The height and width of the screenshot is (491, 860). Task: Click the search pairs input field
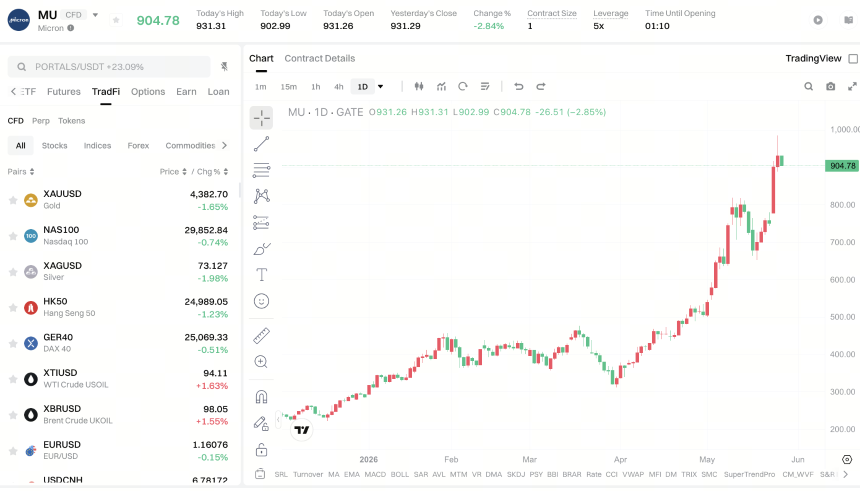point(109,66)
